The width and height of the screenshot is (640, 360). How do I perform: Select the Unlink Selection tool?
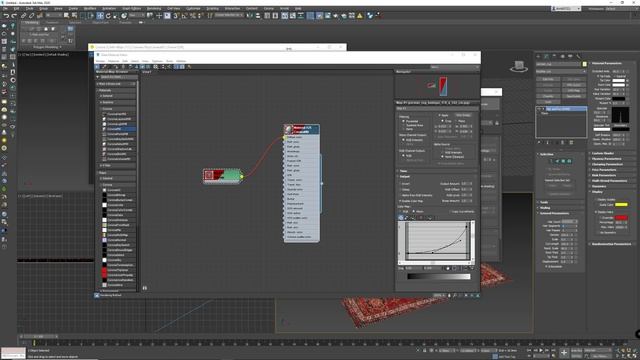(x=31, y=16)
